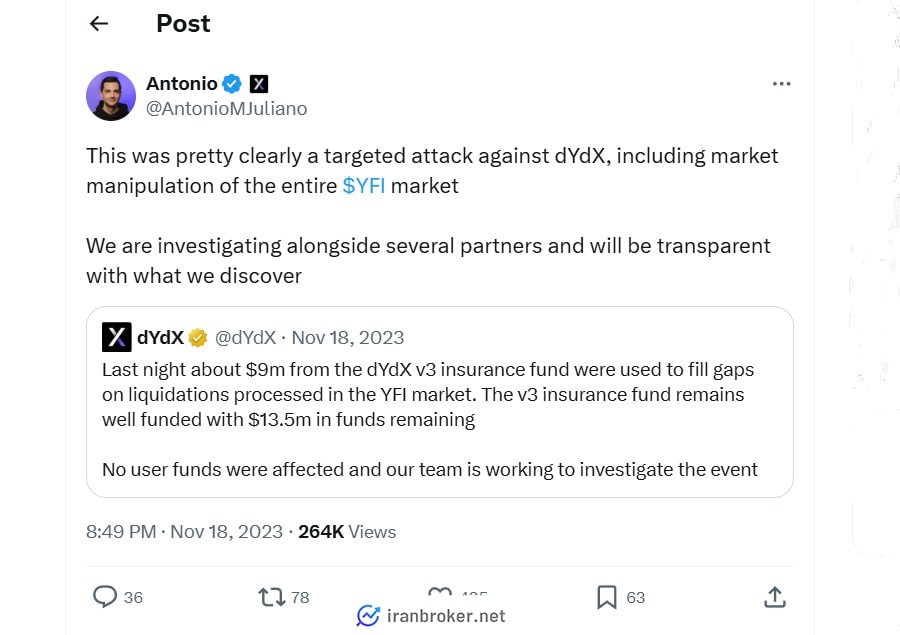Open the @dYdX handle in quoted post
Screen dimensions: 900x635
(246, 338)
